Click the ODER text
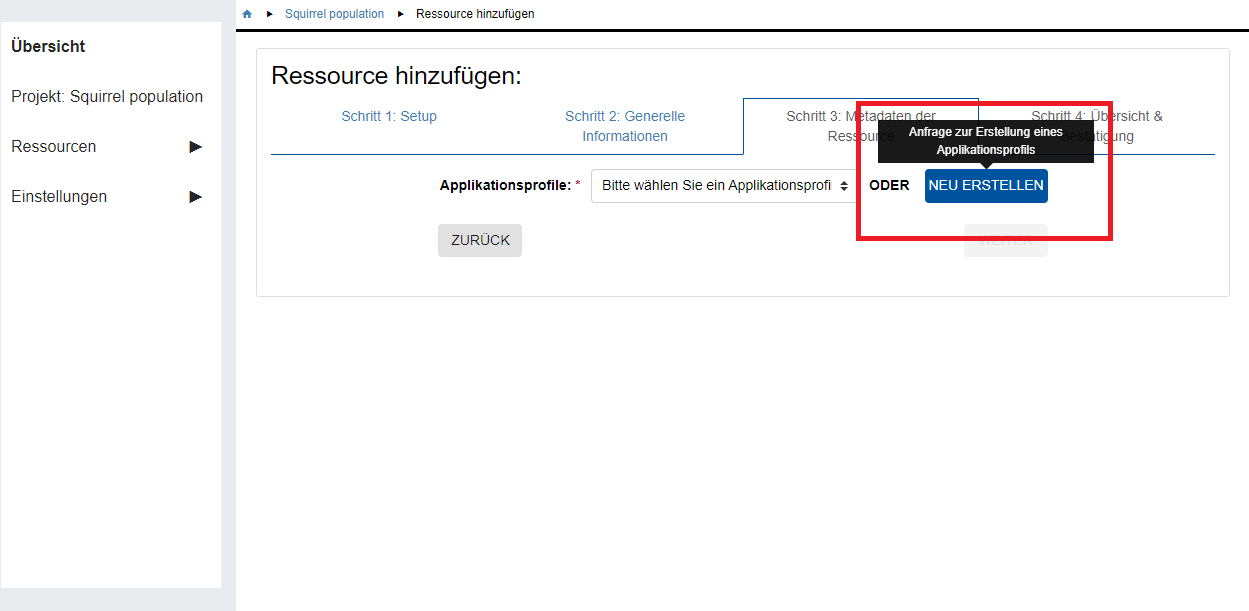This screenshot has width=1249, height=611. pos(889,185)
